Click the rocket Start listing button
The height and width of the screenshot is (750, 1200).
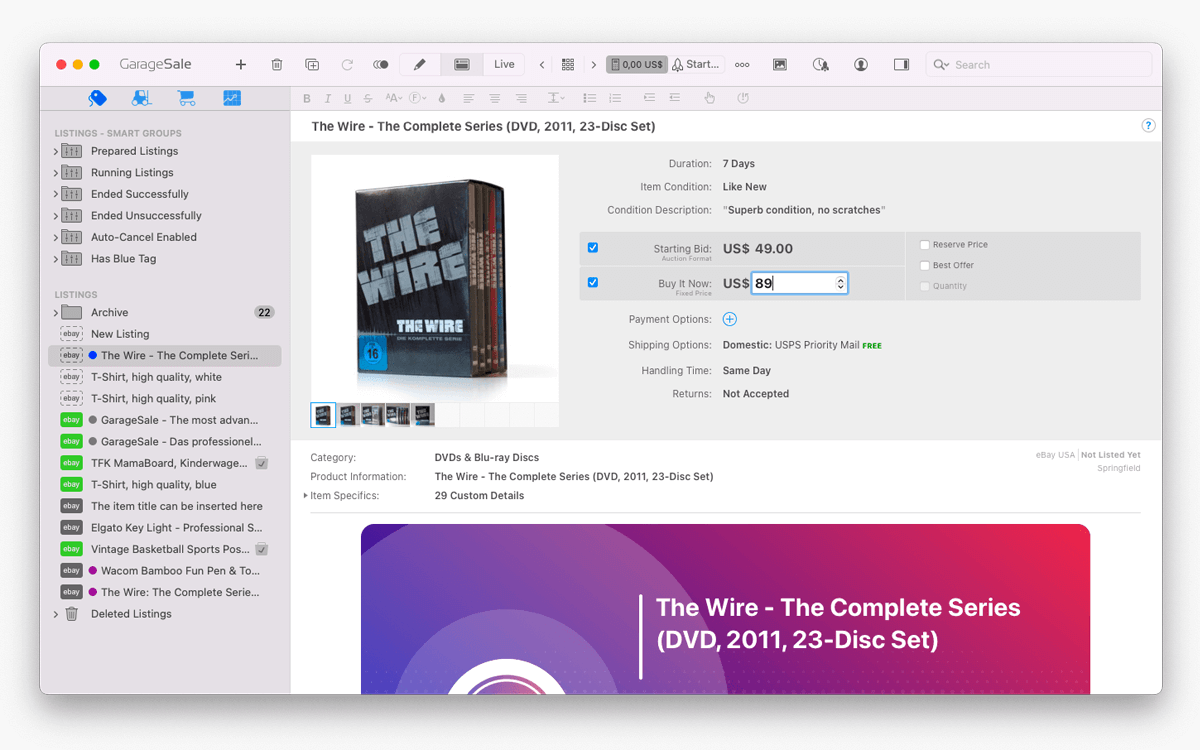coord(697,64)
